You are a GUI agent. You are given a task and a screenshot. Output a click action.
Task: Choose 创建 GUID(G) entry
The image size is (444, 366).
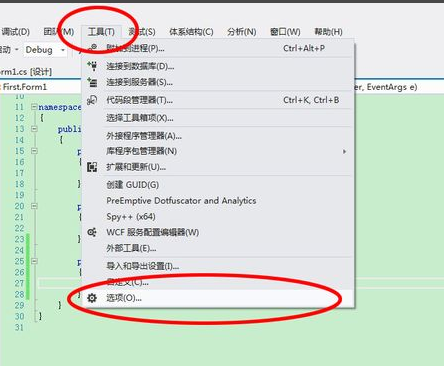[x=218, y=185]
